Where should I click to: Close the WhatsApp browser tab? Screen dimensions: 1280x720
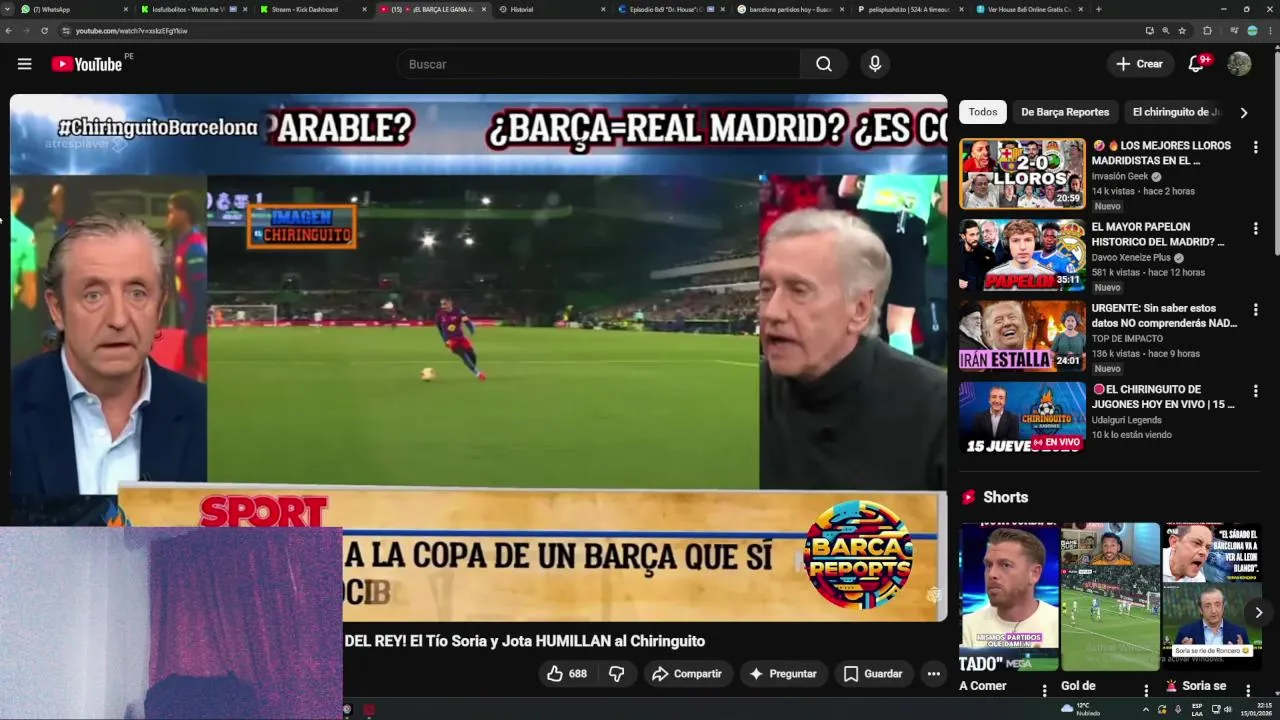click(126, 9)
